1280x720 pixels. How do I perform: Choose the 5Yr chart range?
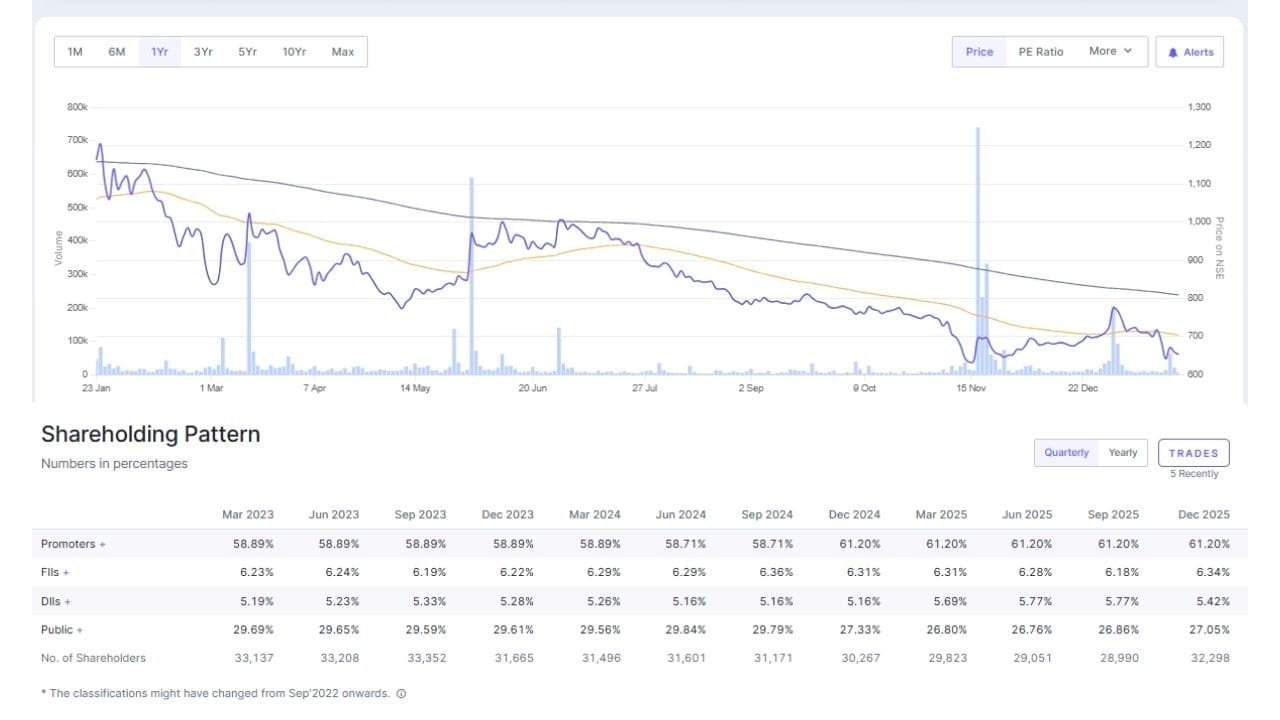click(x=247, y=52)
